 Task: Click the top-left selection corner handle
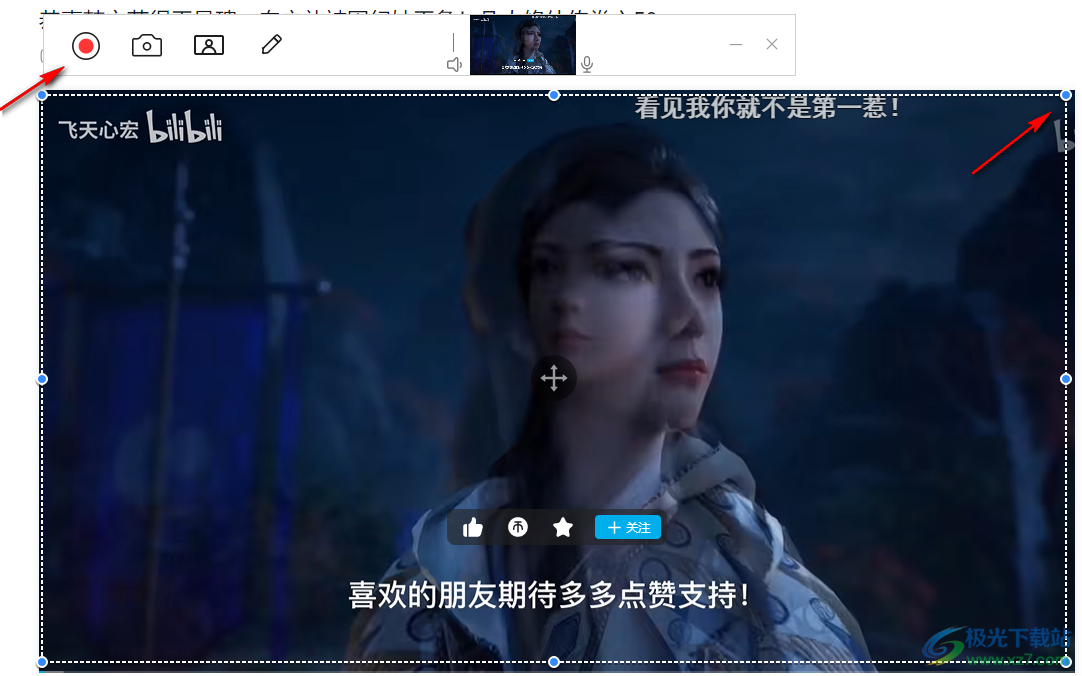pyautogui.click(x=42, y=95)
